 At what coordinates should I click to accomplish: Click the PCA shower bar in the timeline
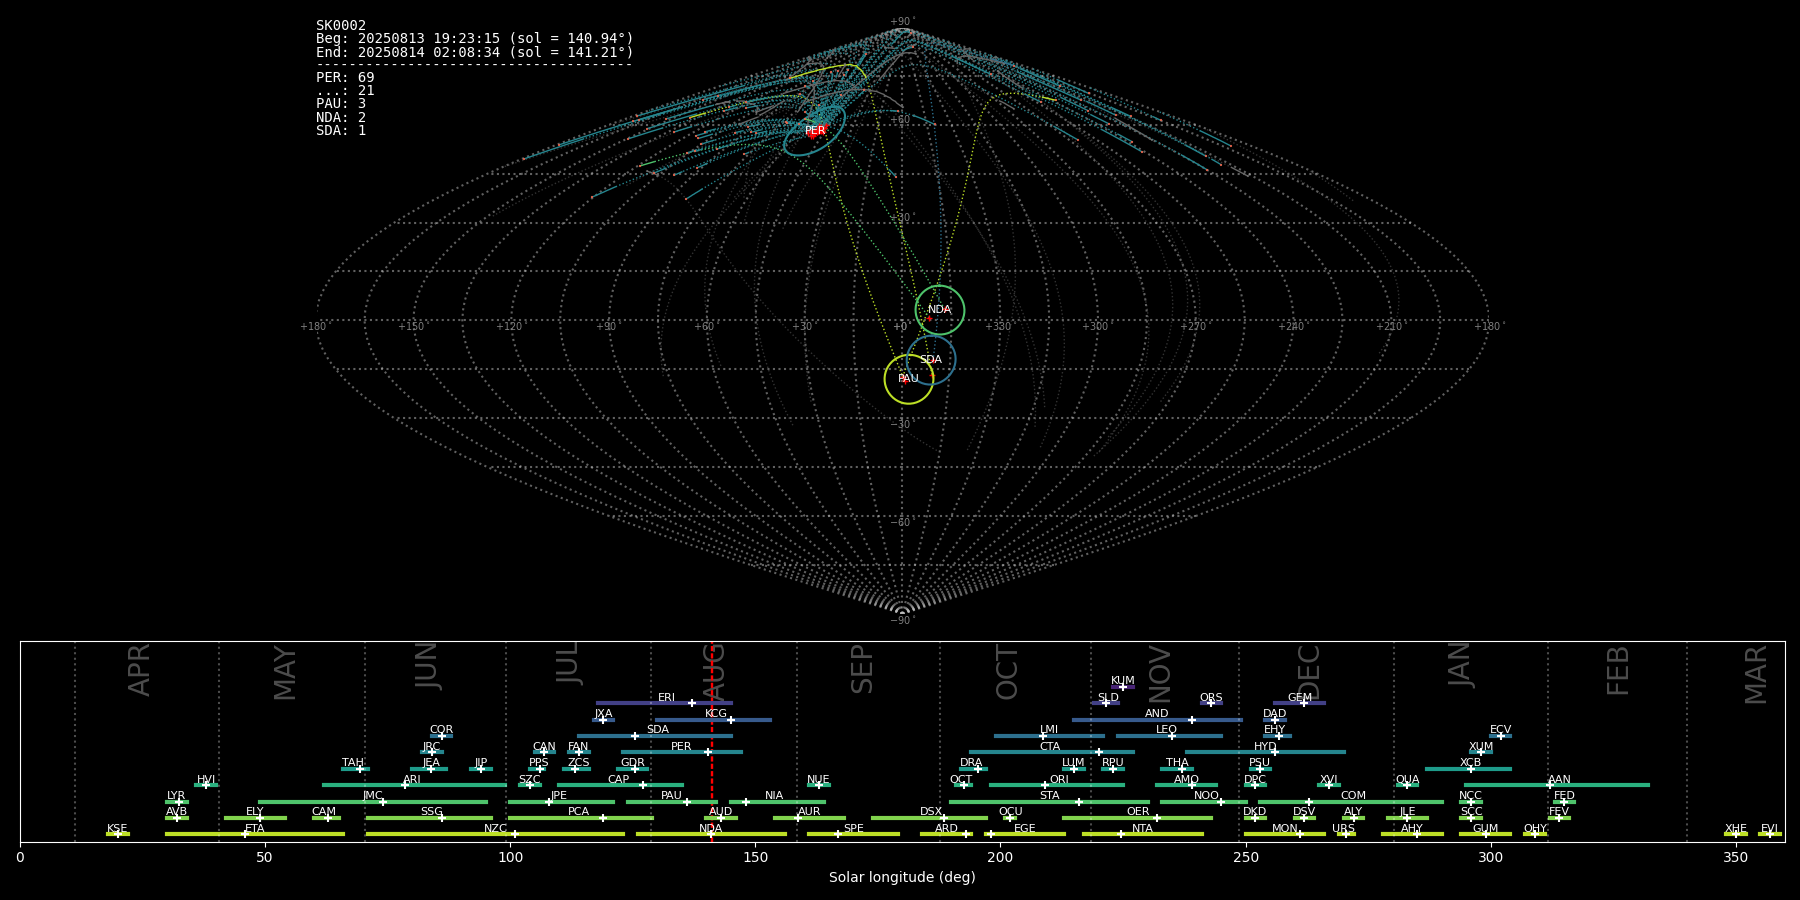coord(580,818)
